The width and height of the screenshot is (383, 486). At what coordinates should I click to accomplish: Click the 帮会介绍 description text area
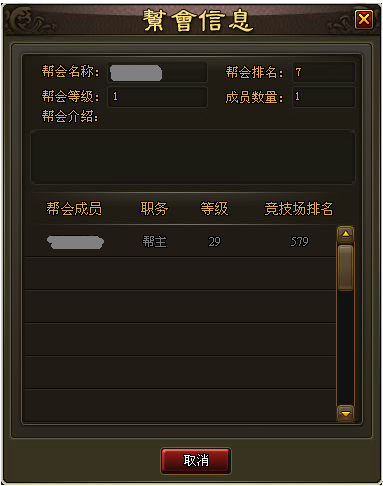coord(193,157)
